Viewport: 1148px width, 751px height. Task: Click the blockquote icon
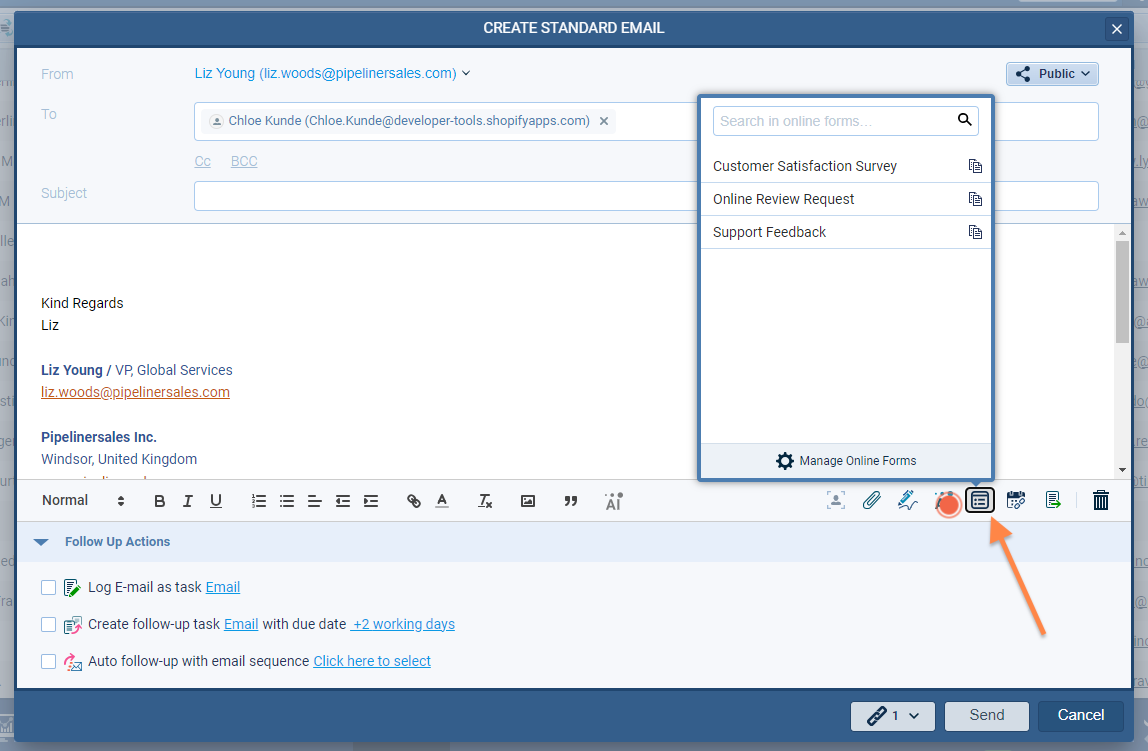(x=571, y=501)
